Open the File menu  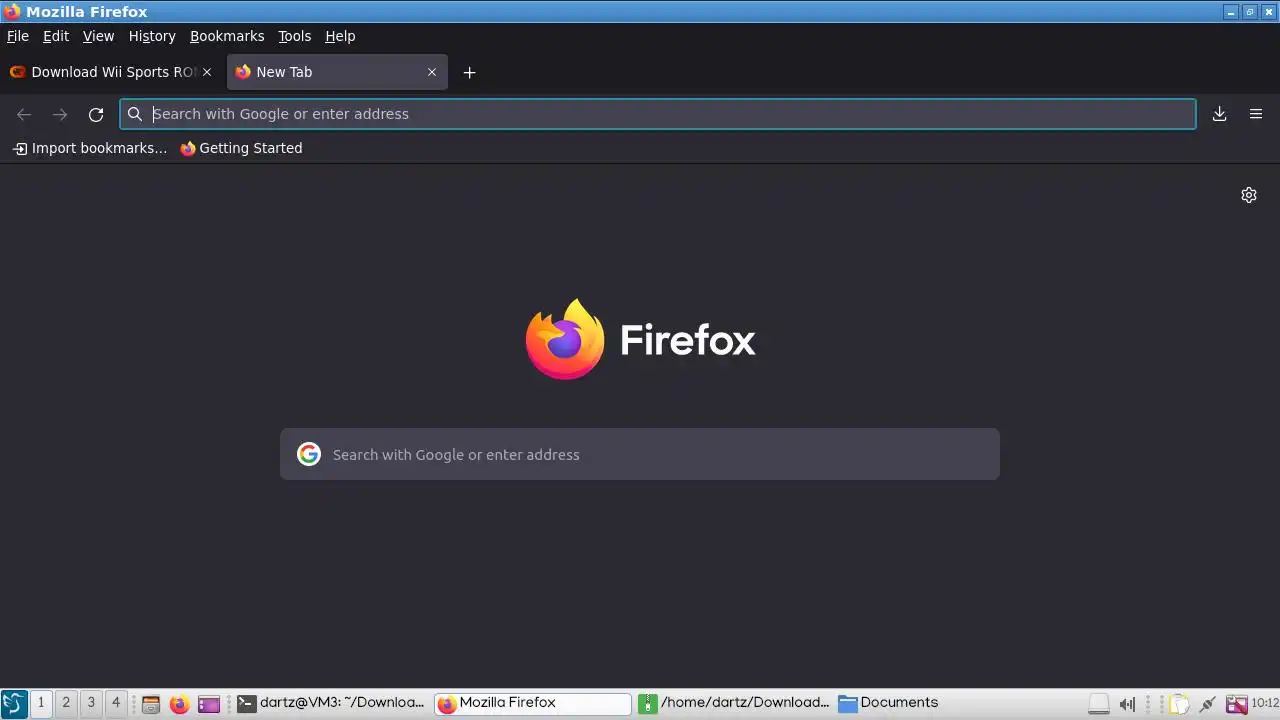click(18, 36)
